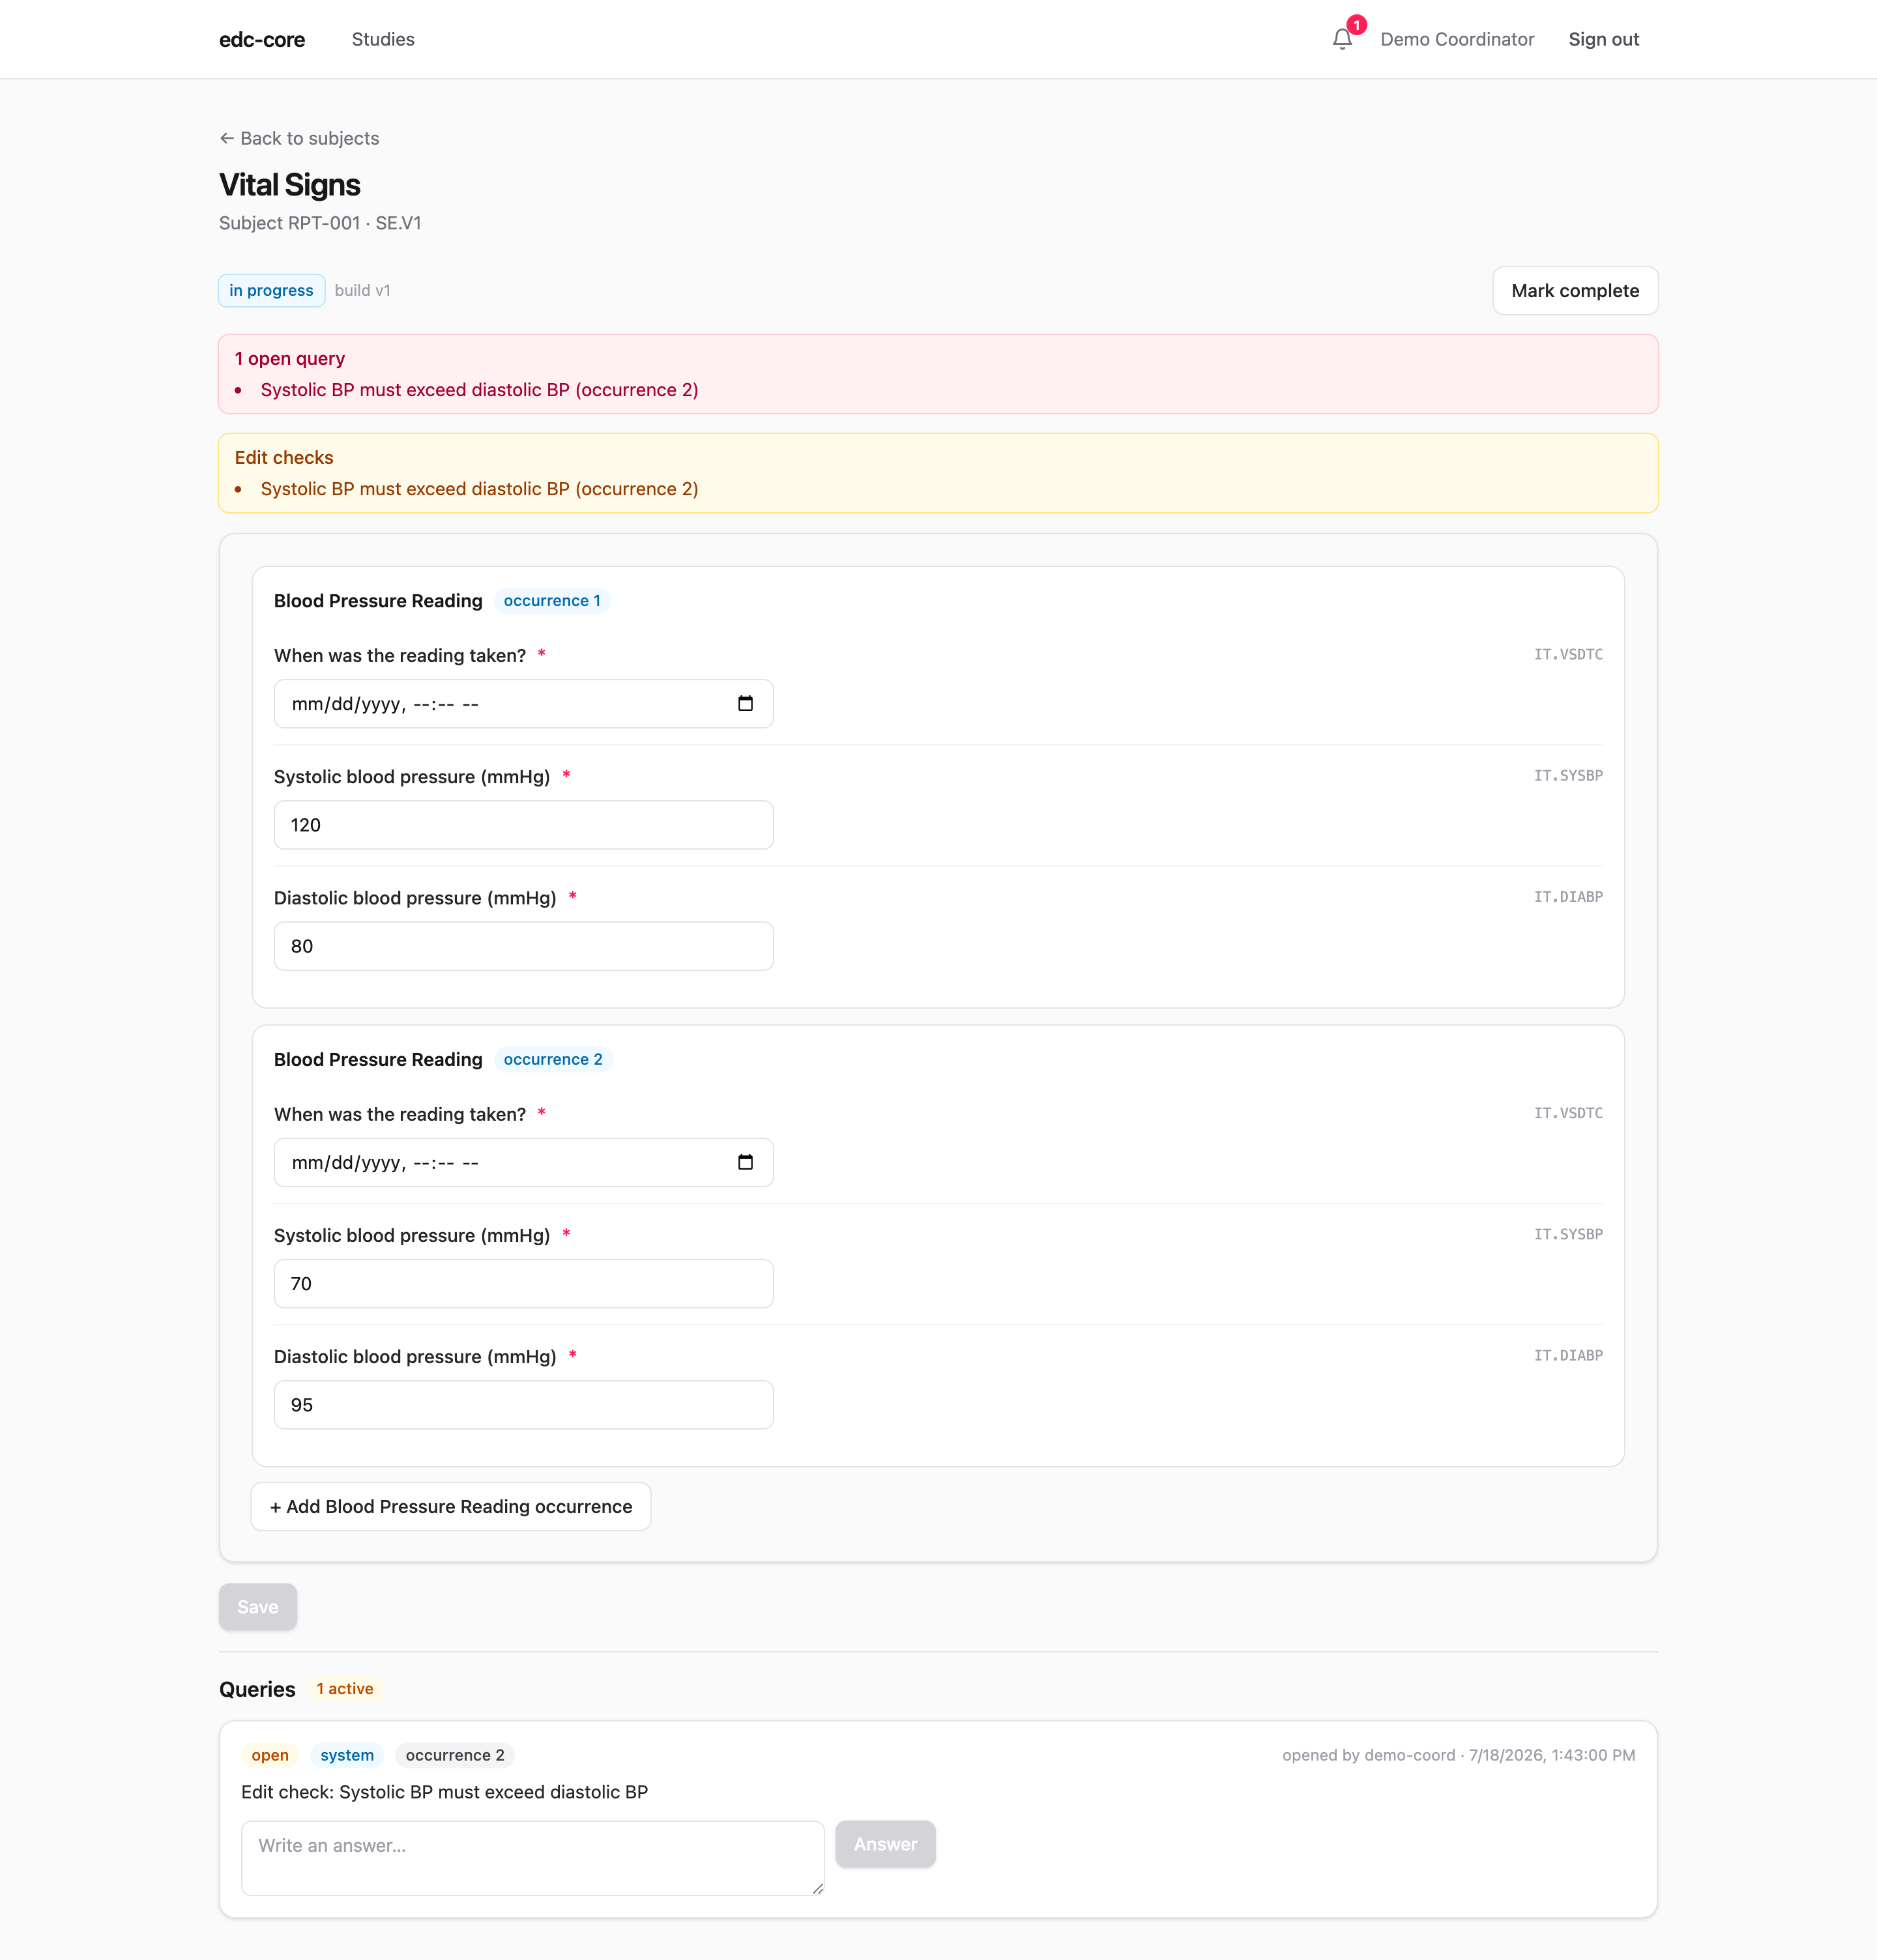Open calendar picker in occurrence 2 date field
The width and height of the screenshot is (1877, 1960).
click(x=745, y=1162)
